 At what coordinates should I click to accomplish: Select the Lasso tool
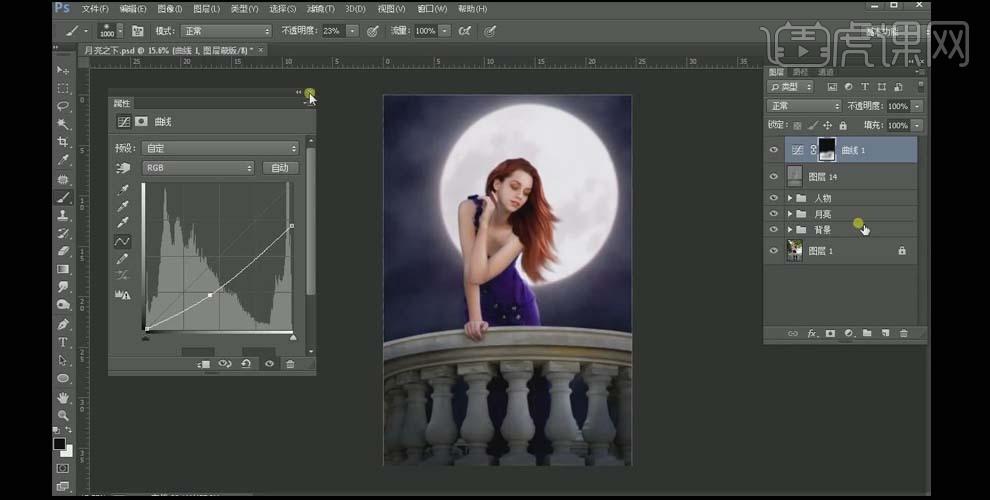pyautogui.click(x=63, y=106)
